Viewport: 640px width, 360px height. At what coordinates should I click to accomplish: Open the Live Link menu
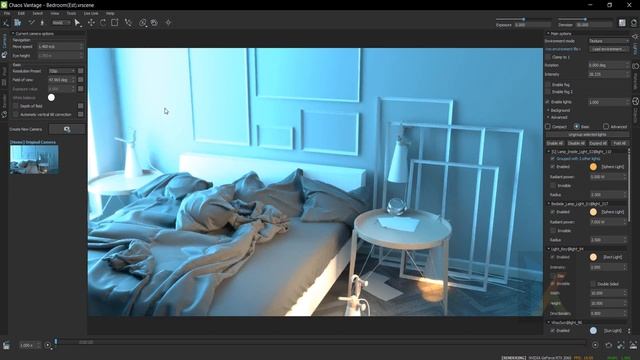click(91, 13)
